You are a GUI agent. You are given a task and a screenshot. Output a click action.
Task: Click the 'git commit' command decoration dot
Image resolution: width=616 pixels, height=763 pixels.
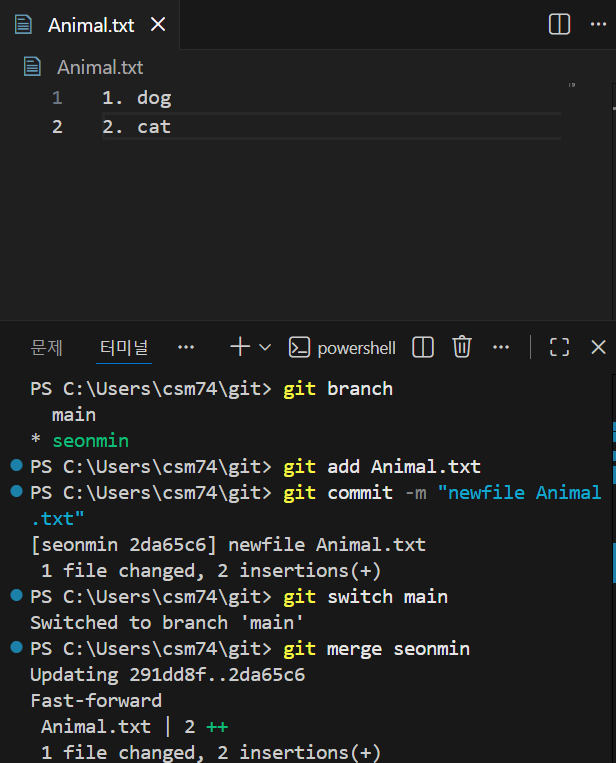(x=17, y=491)
